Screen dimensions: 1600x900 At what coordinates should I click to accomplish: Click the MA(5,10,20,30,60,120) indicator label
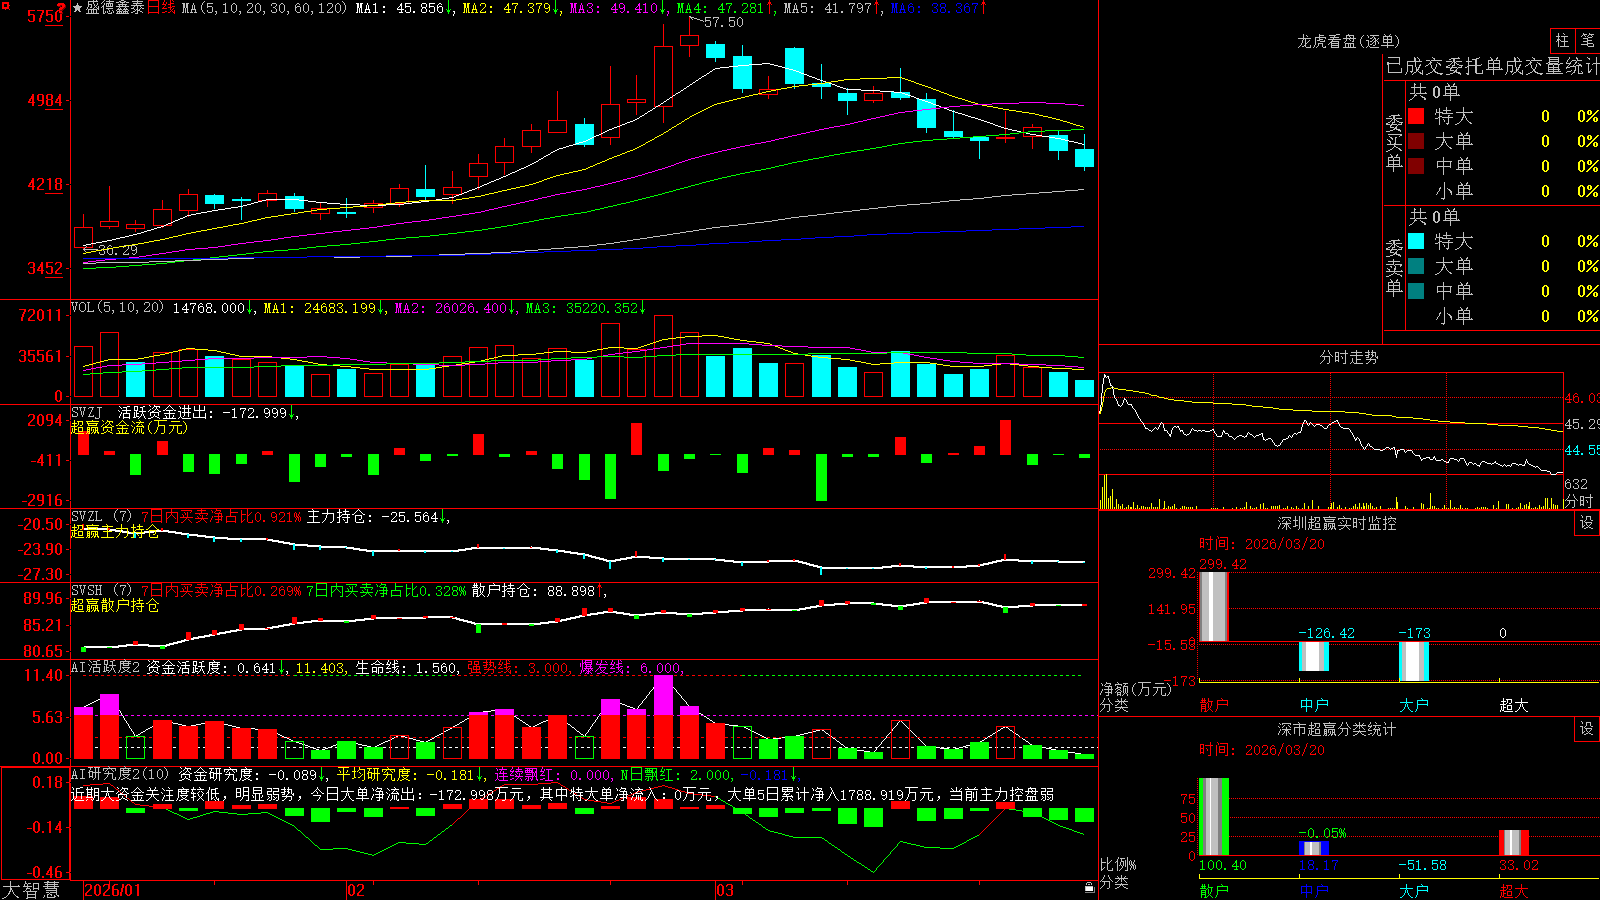pyautogui.click(x=264, y=8)
